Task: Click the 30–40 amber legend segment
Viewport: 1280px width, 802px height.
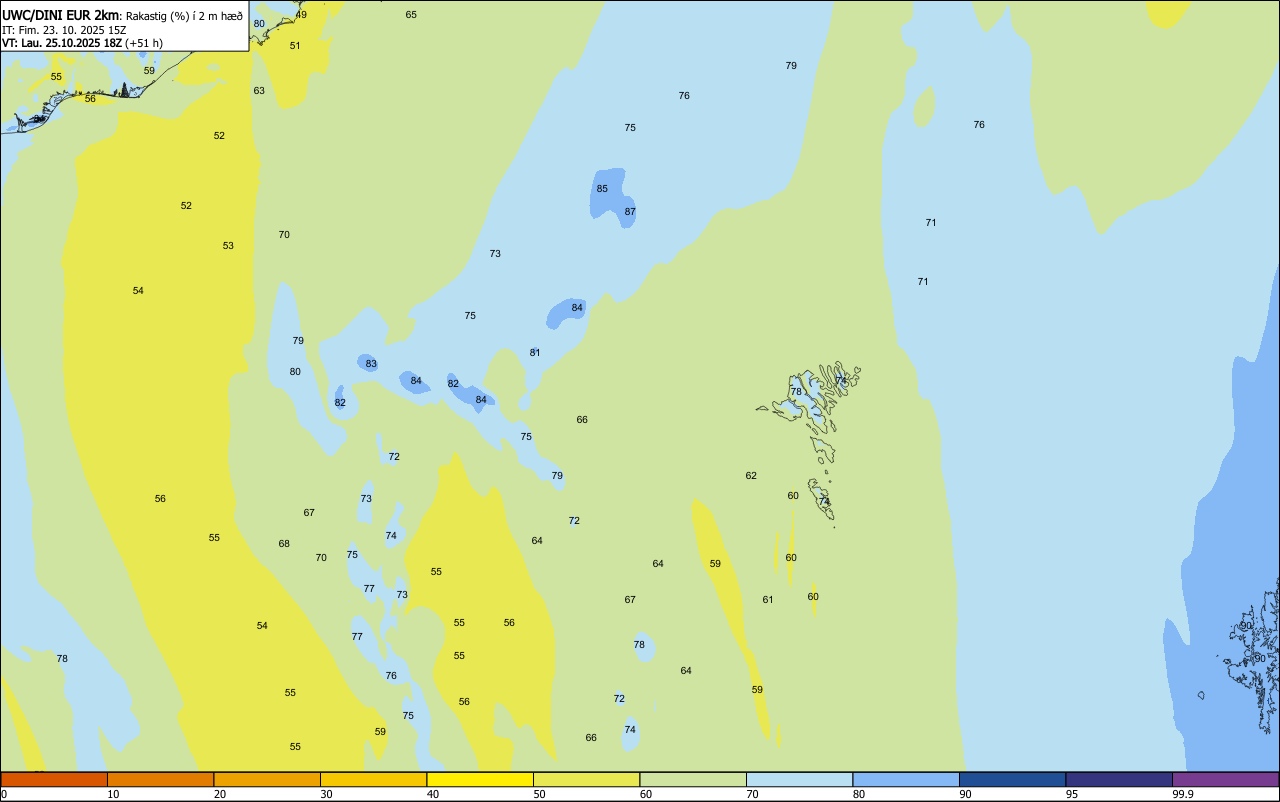Action: coord(373,779)
